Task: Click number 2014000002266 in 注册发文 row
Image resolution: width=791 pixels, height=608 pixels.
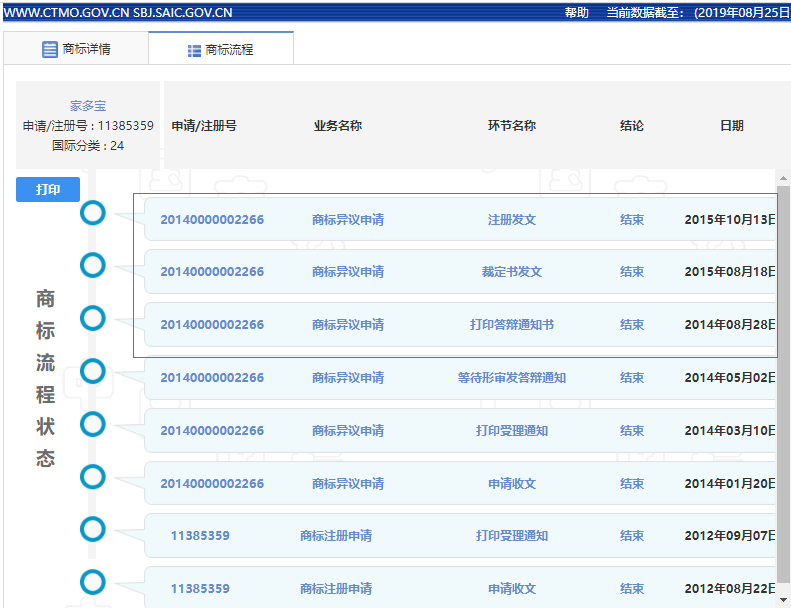Action: coord(212,219)
